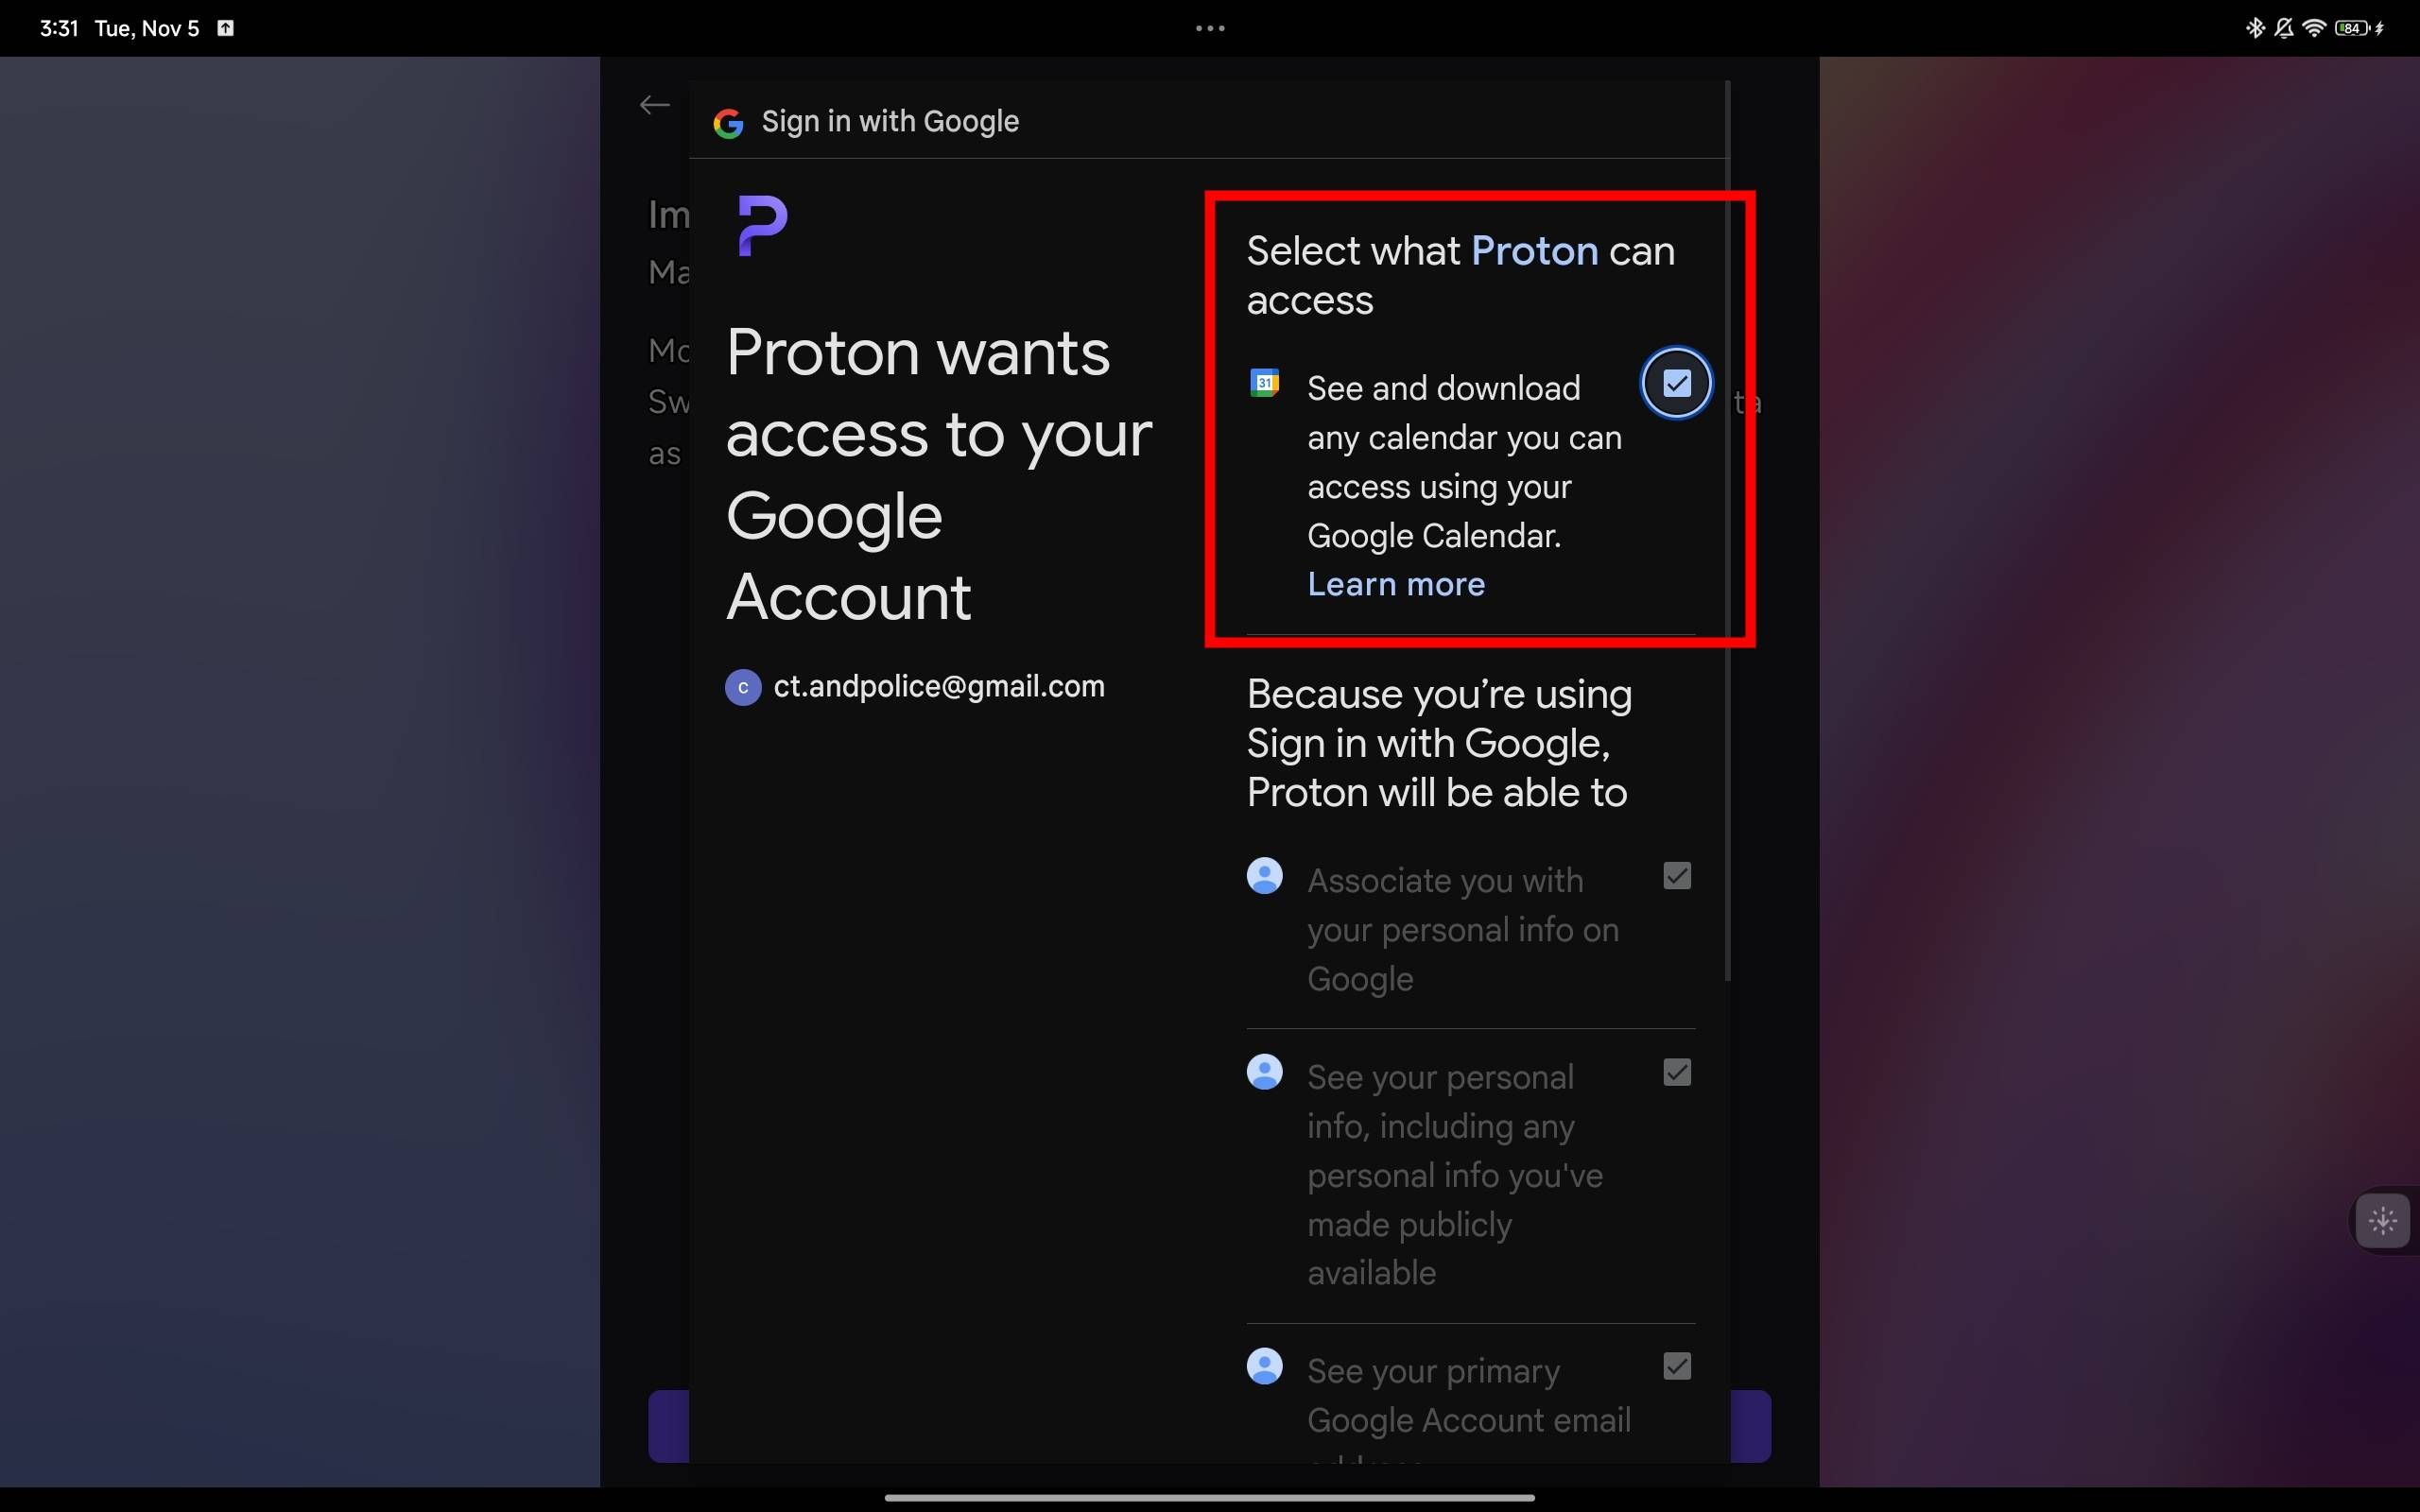Click the 'Learn more' link
Screen dimensions: 2420x1512
pyautogui.click(x=1395, y=584)
